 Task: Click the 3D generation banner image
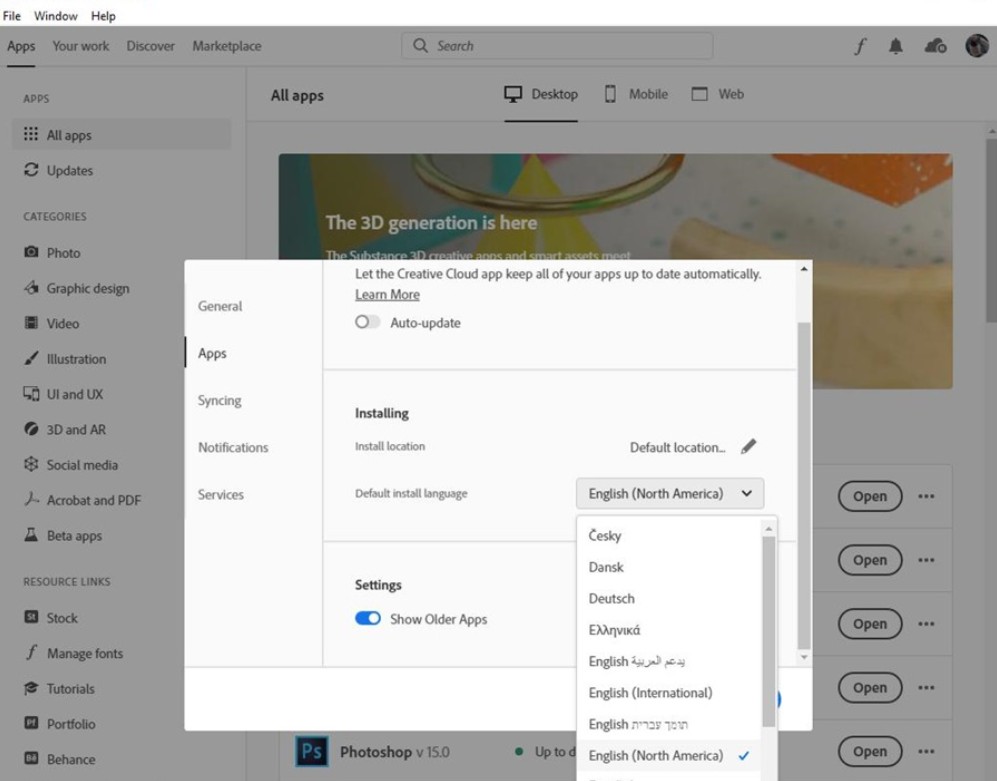click(x=615, y=206)
